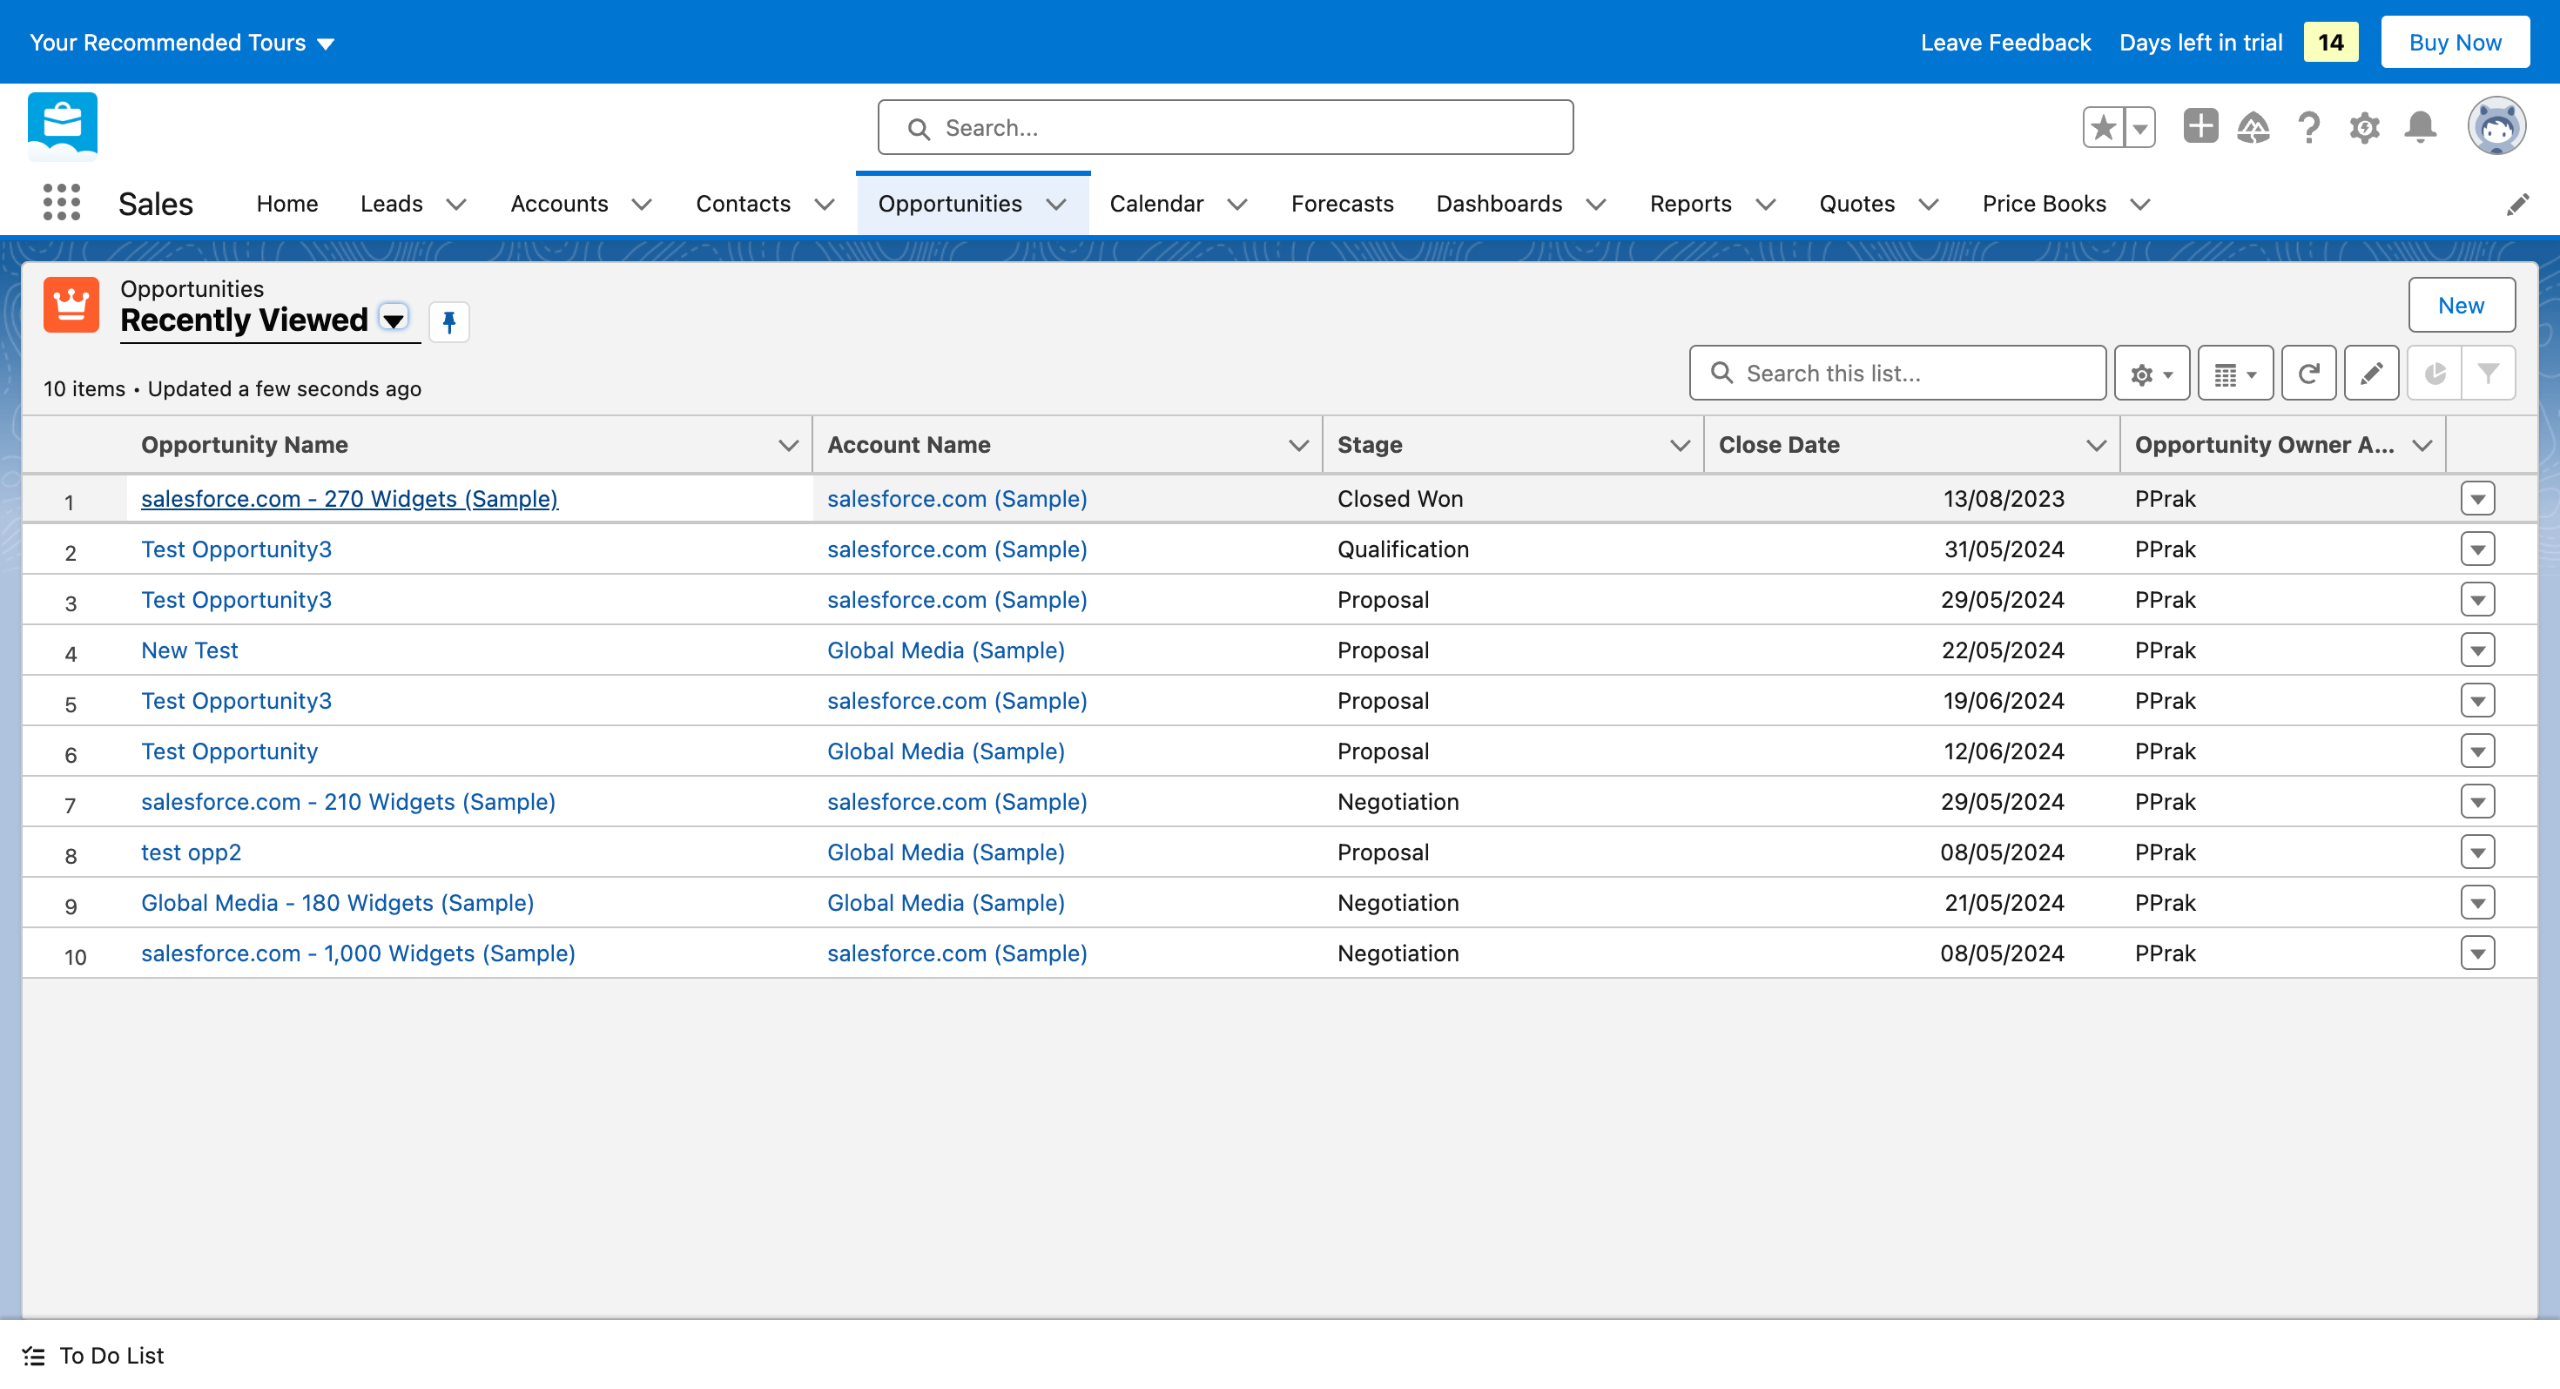Expand the Contacts tab dropdown chevron
The height and width of the screenshot is (1389, 2560).
coord(824,204)
